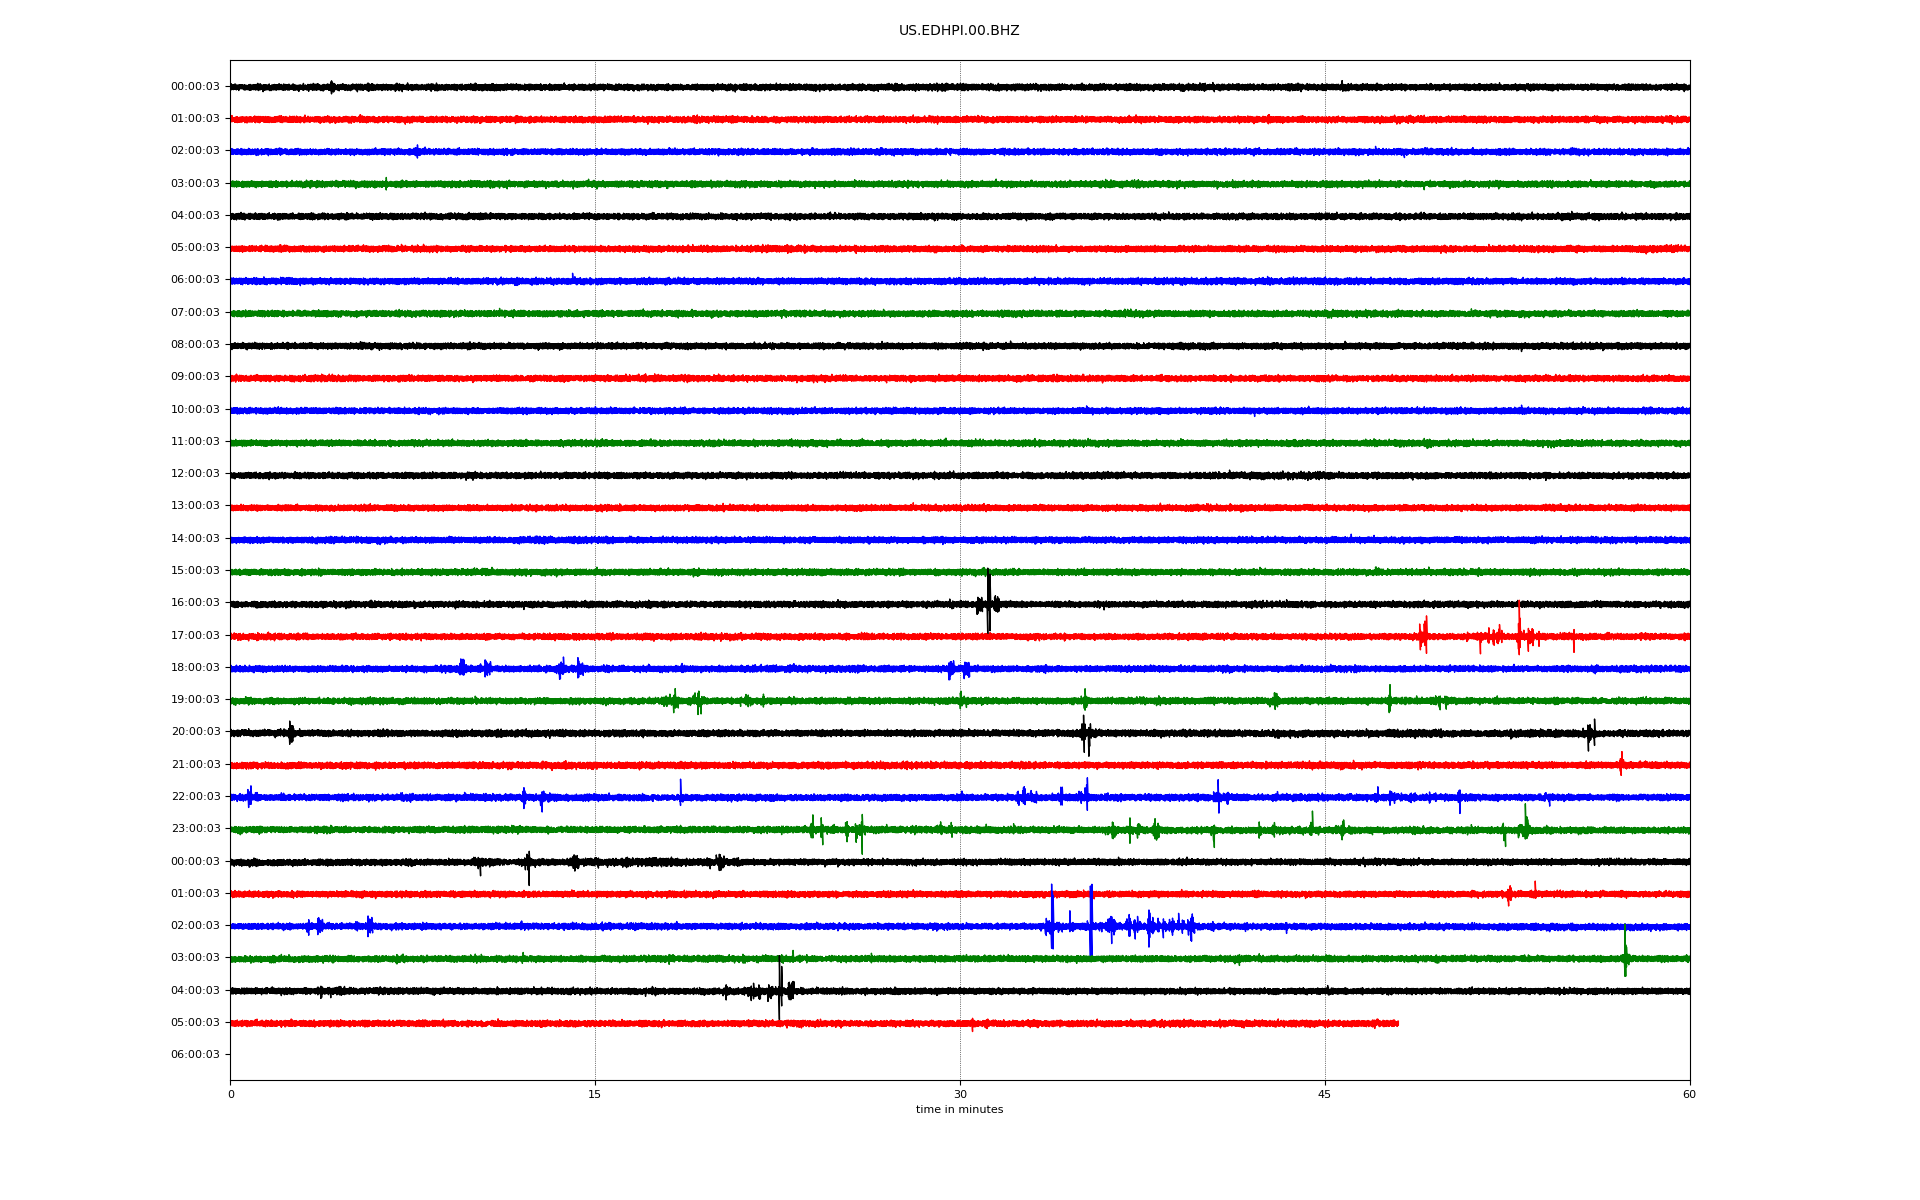Select the 16:00:03 trace time label

tap(195, 603)
